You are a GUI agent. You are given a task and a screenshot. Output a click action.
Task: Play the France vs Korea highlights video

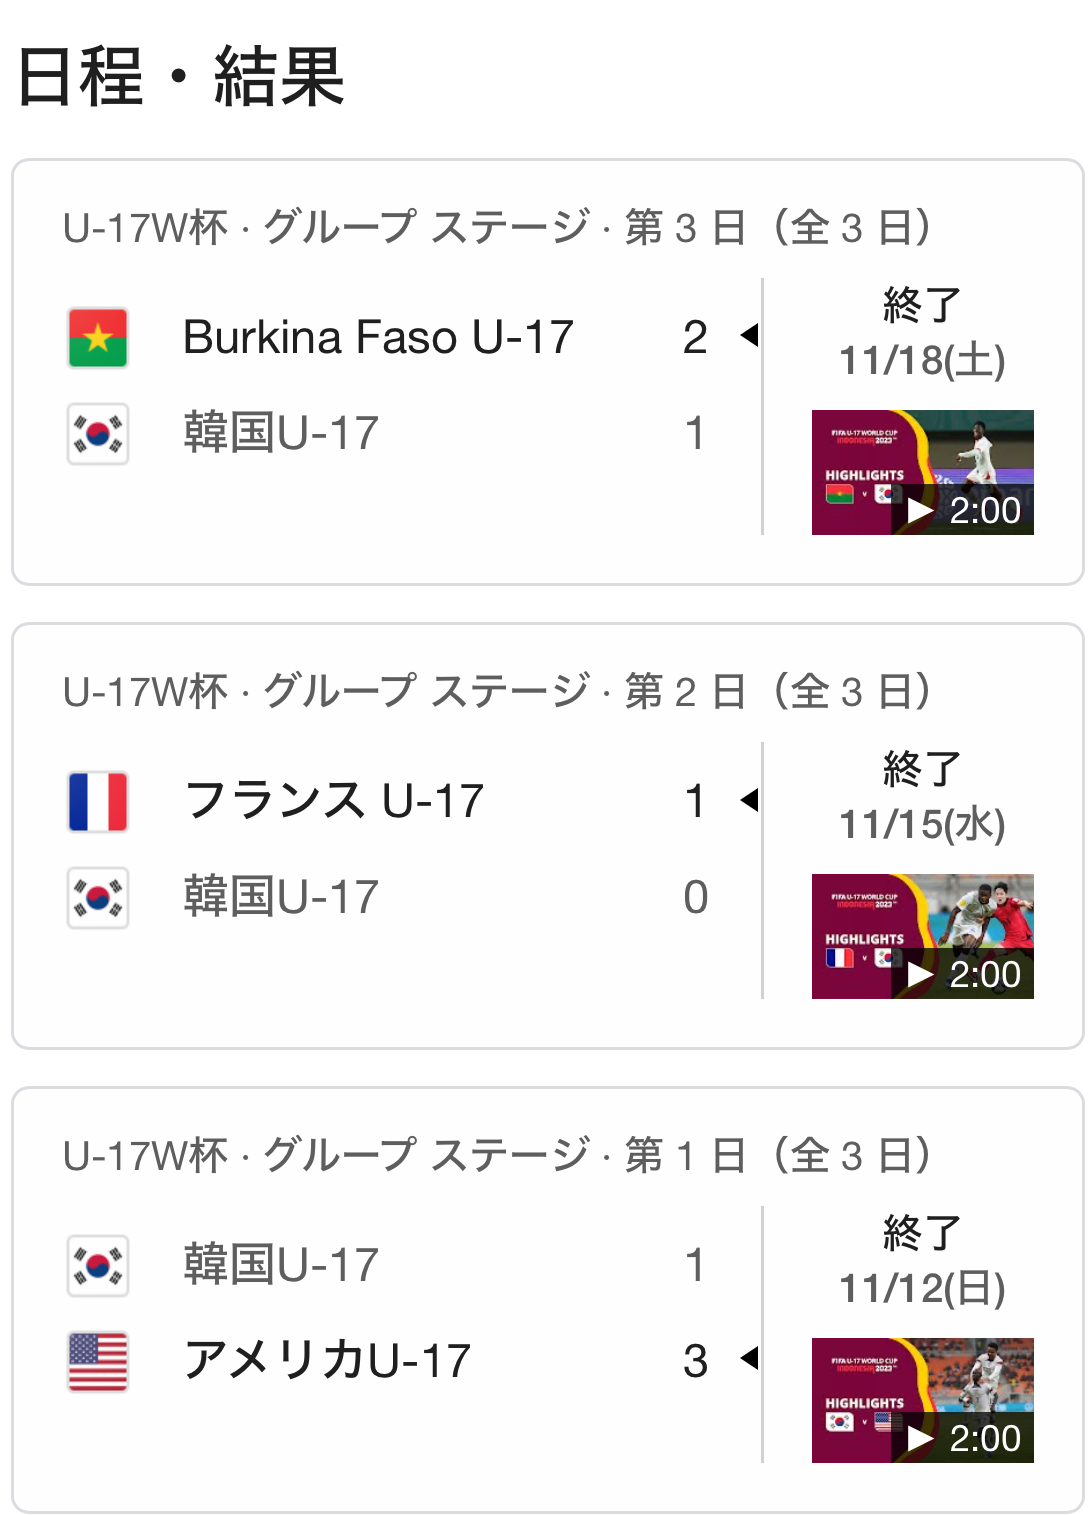click(922, 936)
